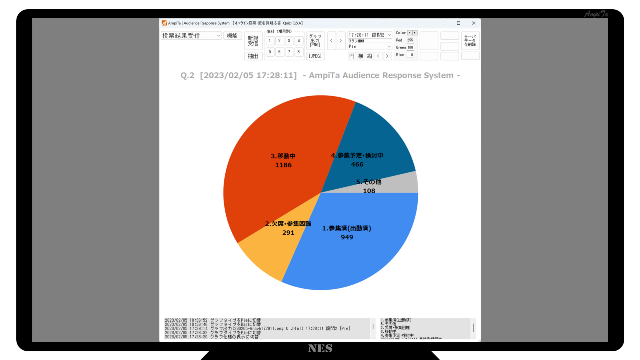640x360 pixels.
Task: Open the mode dropdown at top left
Action: (191, 36)
